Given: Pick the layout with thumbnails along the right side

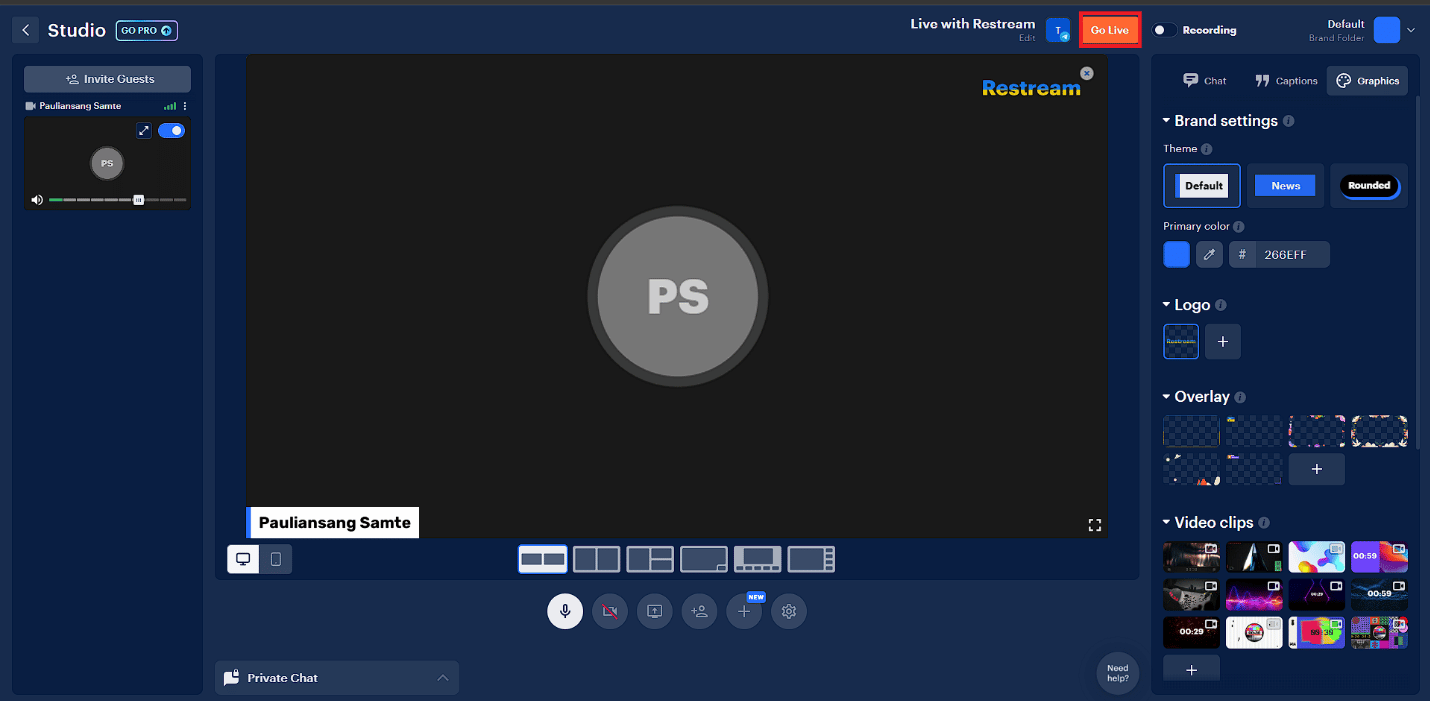Looking at the screenshot, I should click(x=811, y=559).
